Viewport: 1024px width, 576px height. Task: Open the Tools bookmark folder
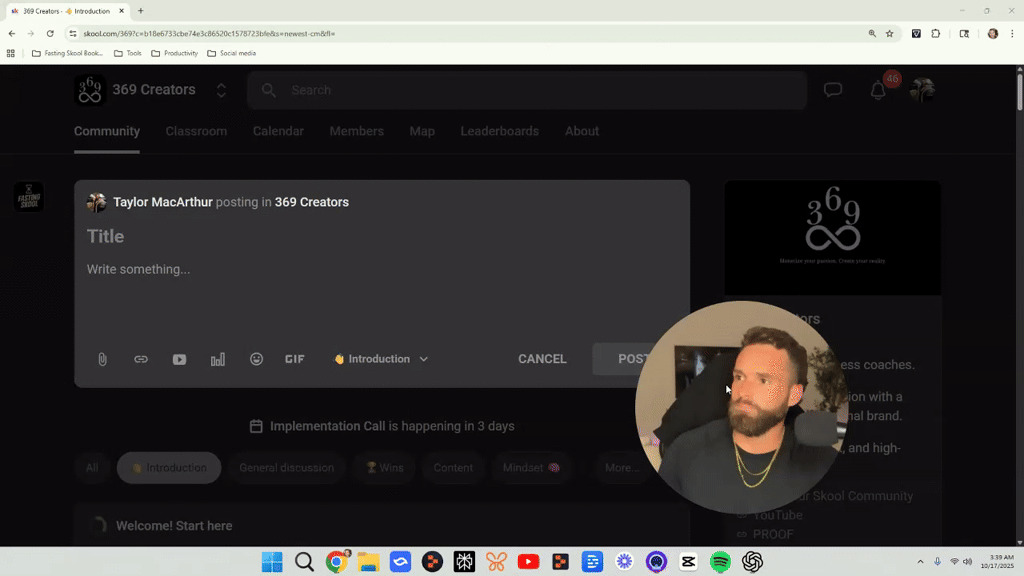click(x=127, y=54)
